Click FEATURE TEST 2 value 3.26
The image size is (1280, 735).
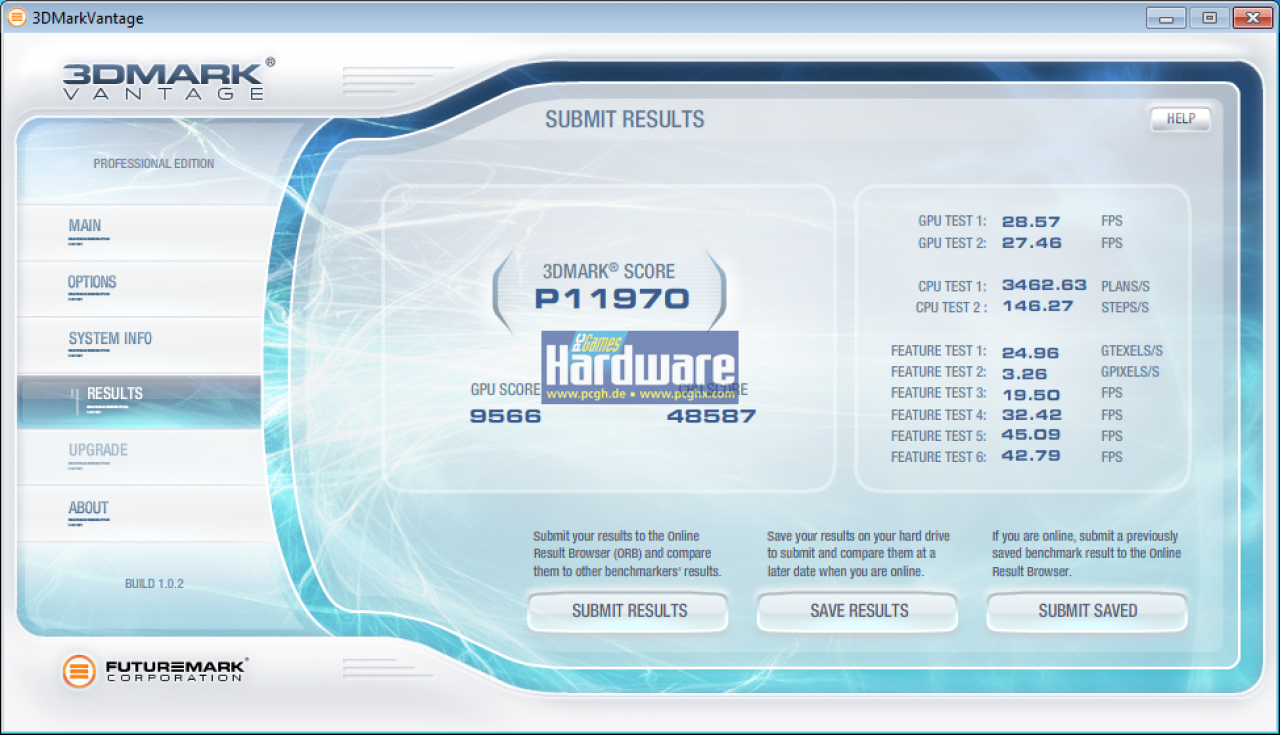1024,373
